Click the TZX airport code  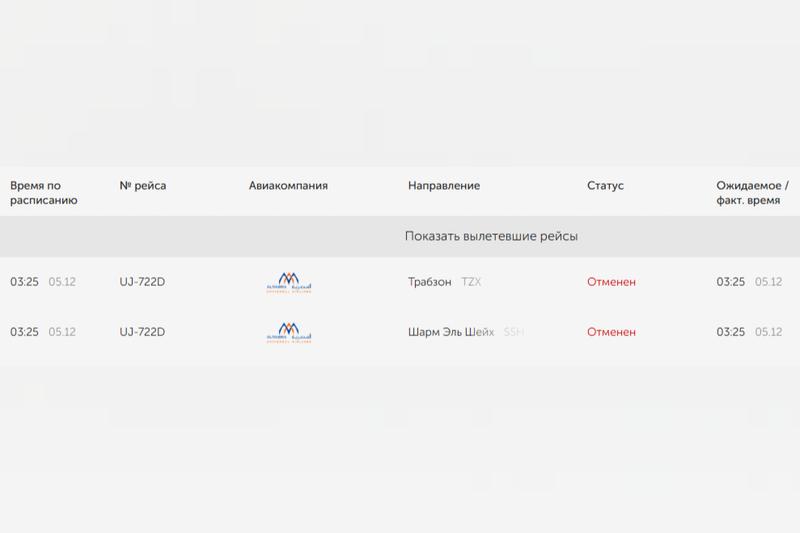point(471,282)
